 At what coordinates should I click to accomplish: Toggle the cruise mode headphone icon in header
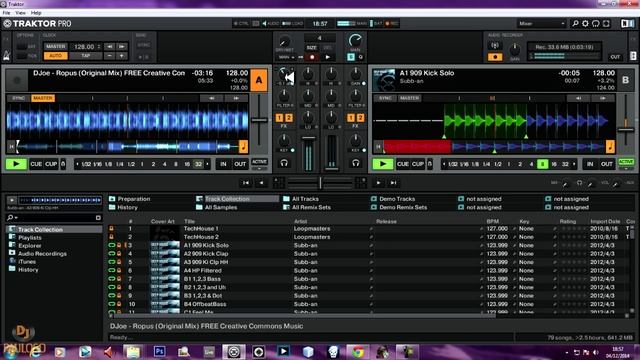click(x=596, y=24)
